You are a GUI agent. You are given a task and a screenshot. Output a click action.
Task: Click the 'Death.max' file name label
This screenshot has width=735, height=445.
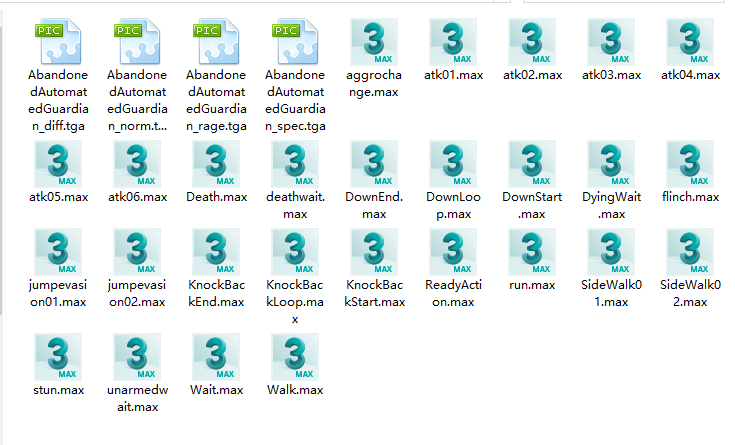[217, 197]
